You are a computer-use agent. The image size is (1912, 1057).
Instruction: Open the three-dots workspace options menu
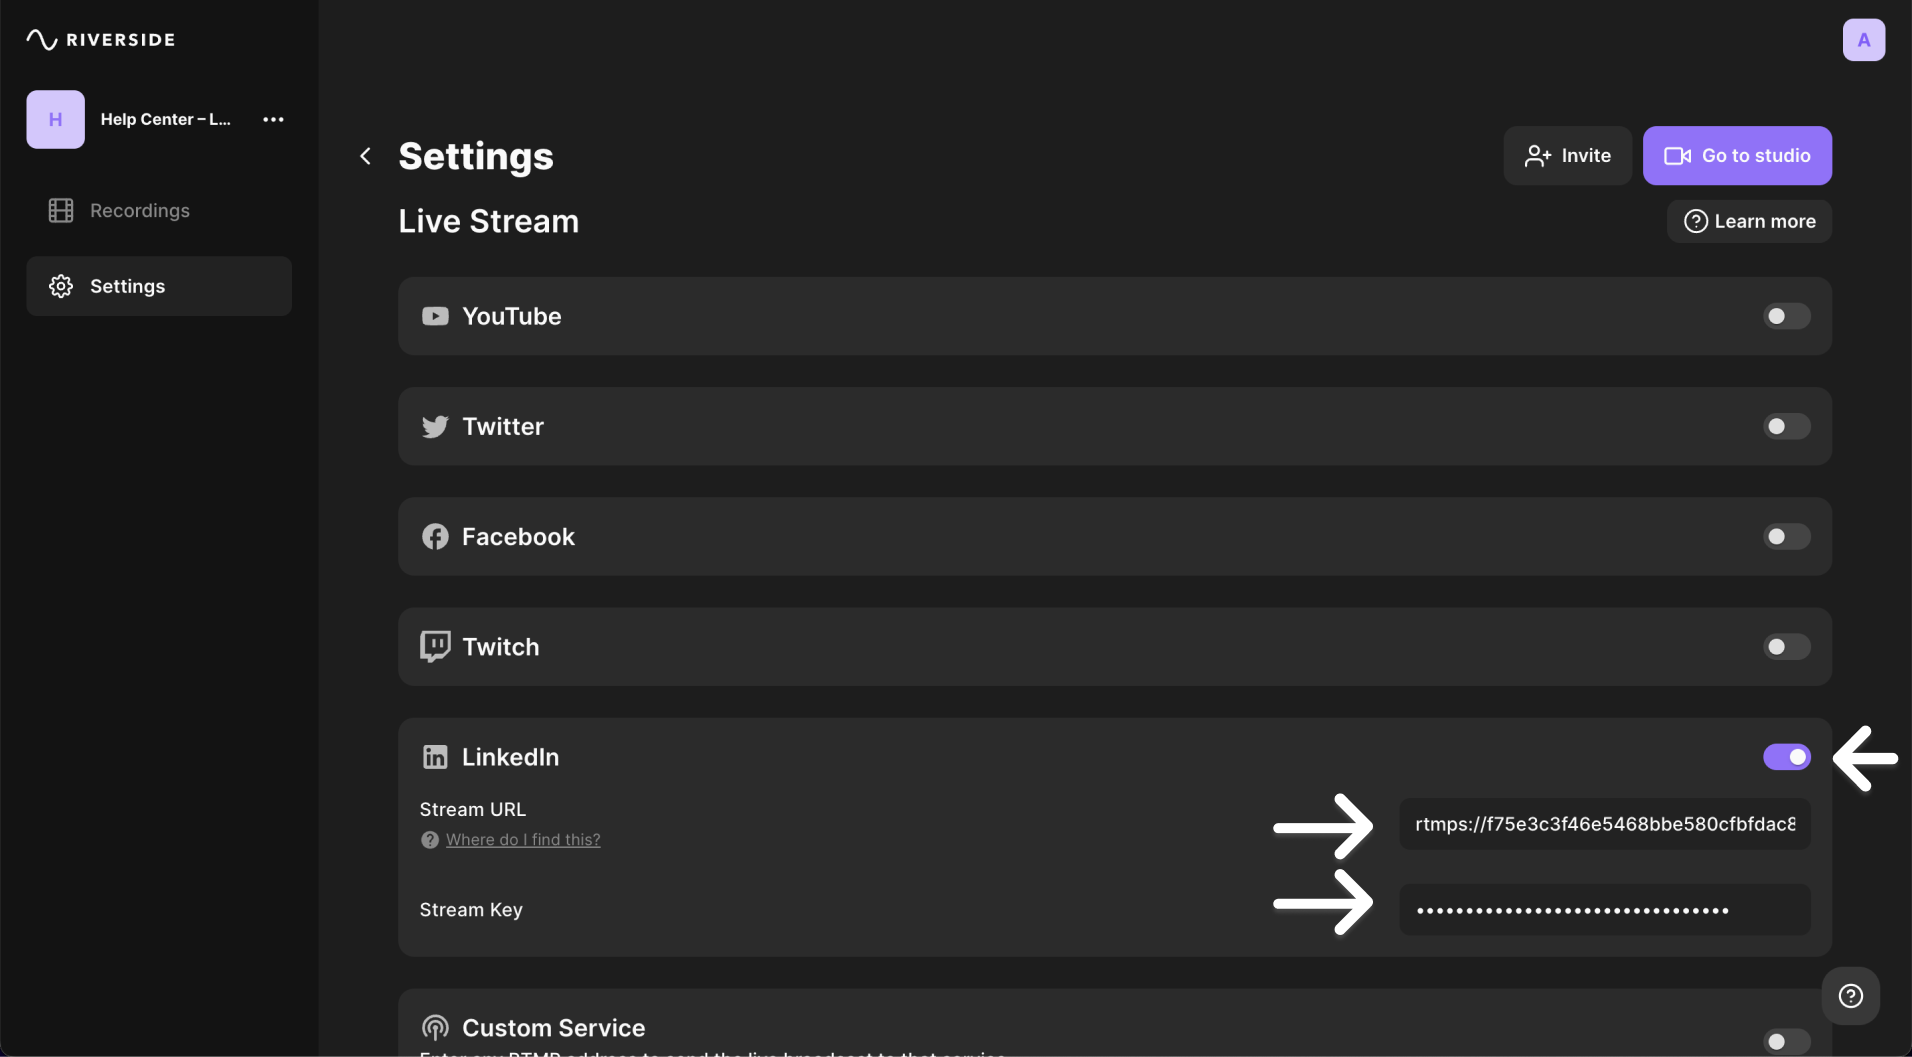point(273,119)
